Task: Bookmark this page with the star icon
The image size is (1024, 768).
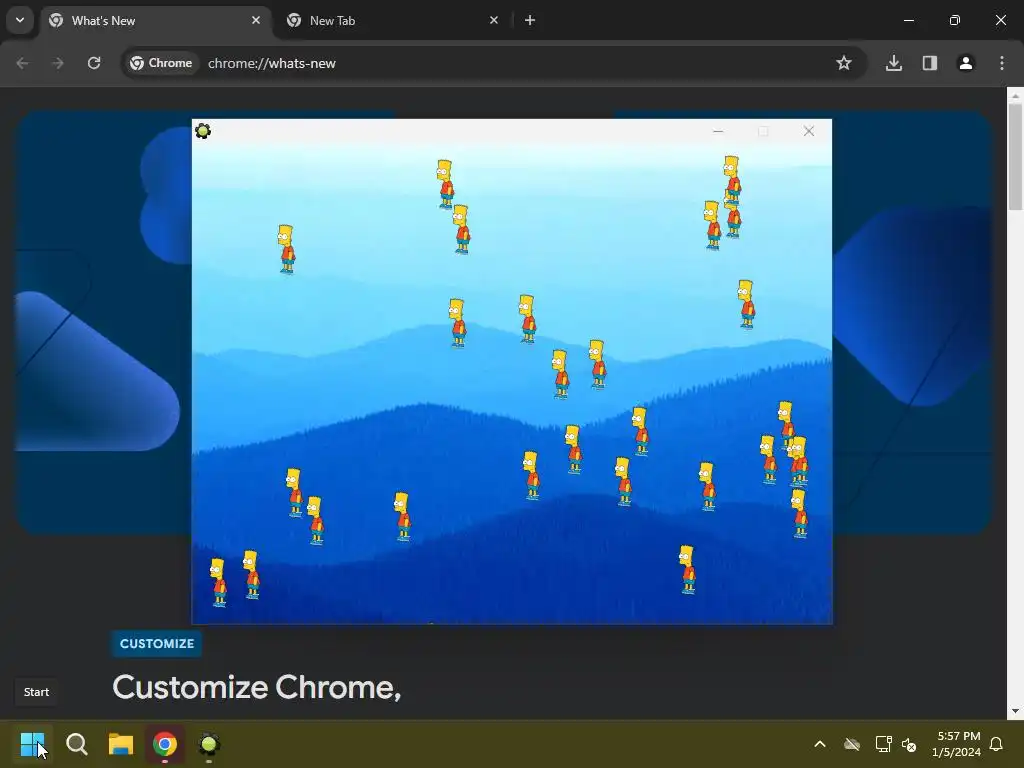Action: tap(844, 63)
